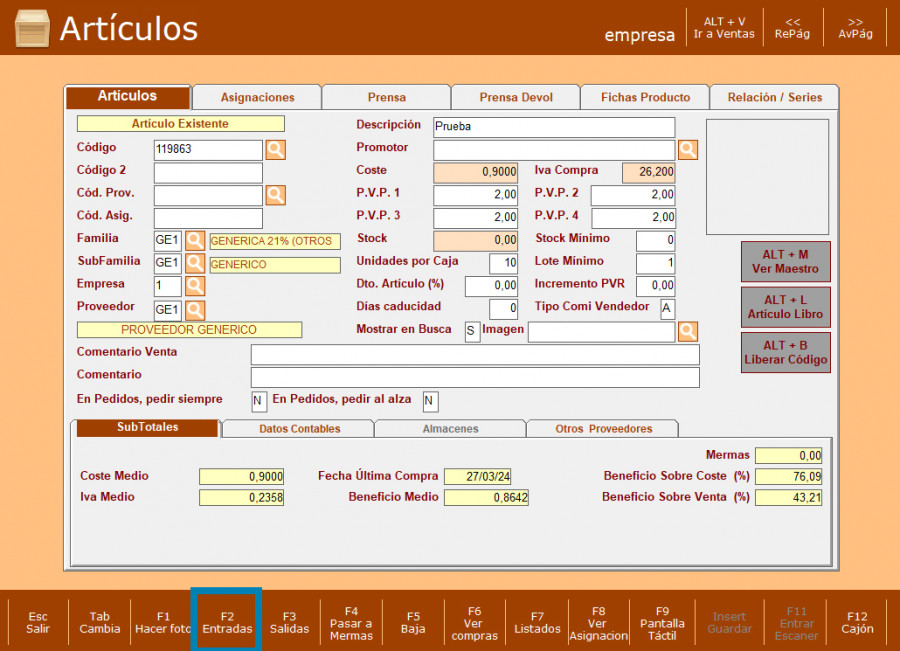Open the Familia lookup search icon
Image resolution: width=900 pixels, height=651 pixels.
pyautogui.click(x=195, y=241)
